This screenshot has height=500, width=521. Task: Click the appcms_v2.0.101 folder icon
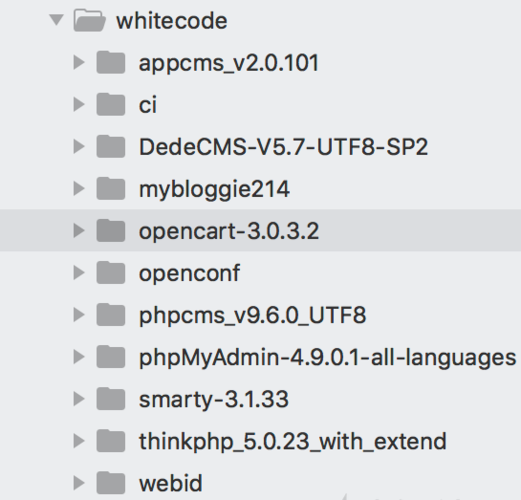click(111, 62)
